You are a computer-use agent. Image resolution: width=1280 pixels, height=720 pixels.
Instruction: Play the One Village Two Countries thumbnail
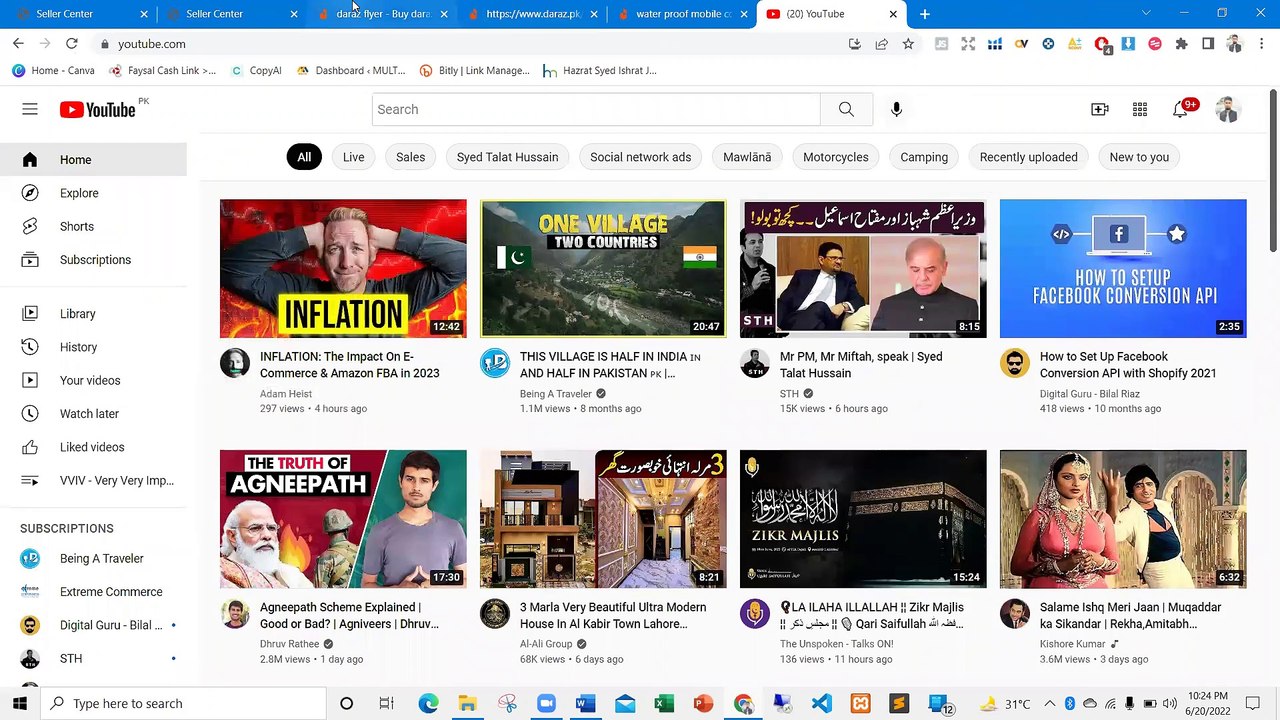coord(603,269)
